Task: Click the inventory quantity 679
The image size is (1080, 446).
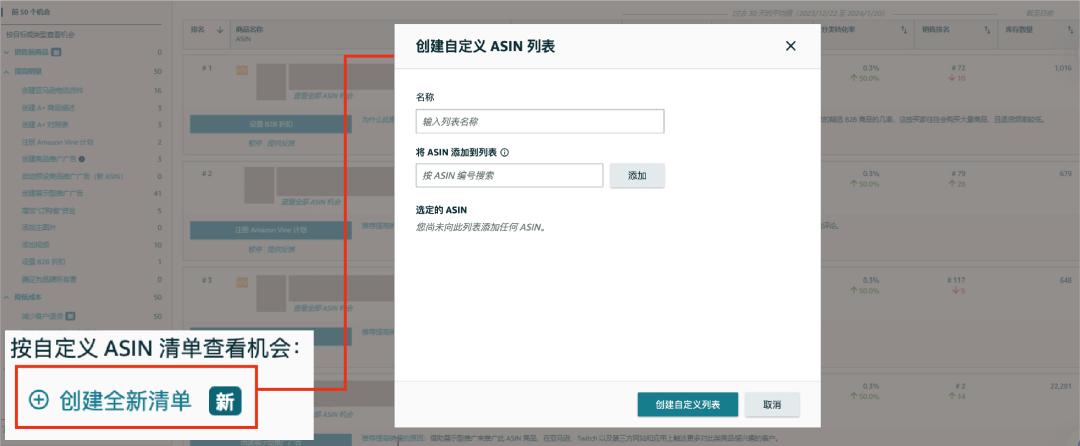Action: click(1066, 173)
